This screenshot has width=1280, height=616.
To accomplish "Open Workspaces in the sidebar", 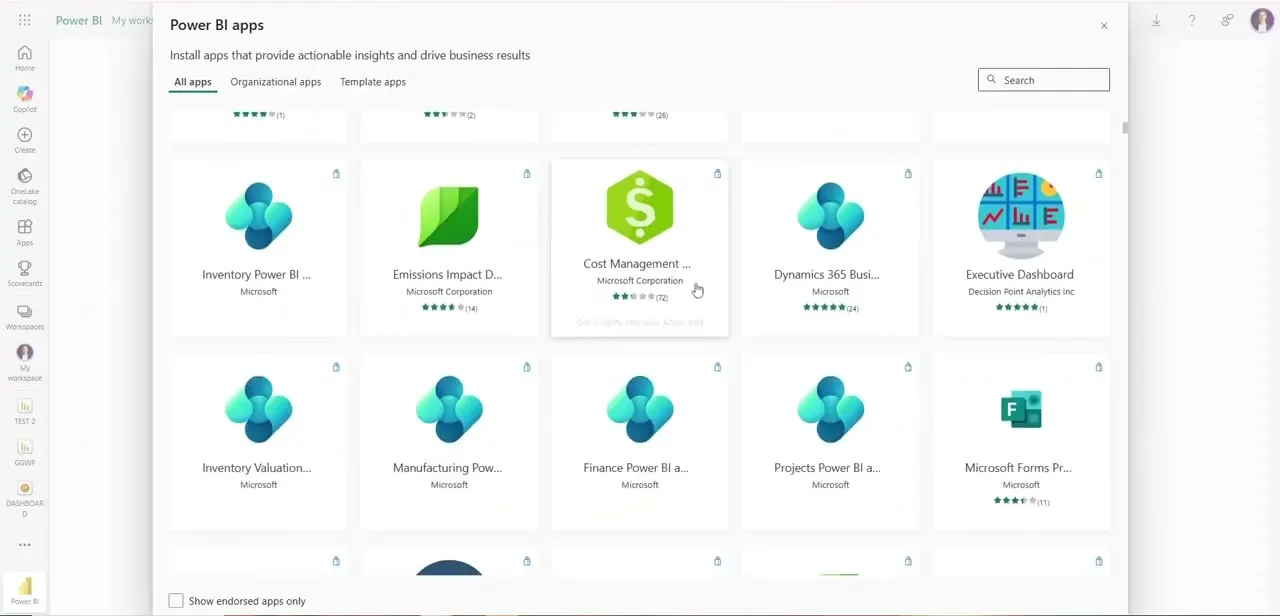I will (25, 317).
